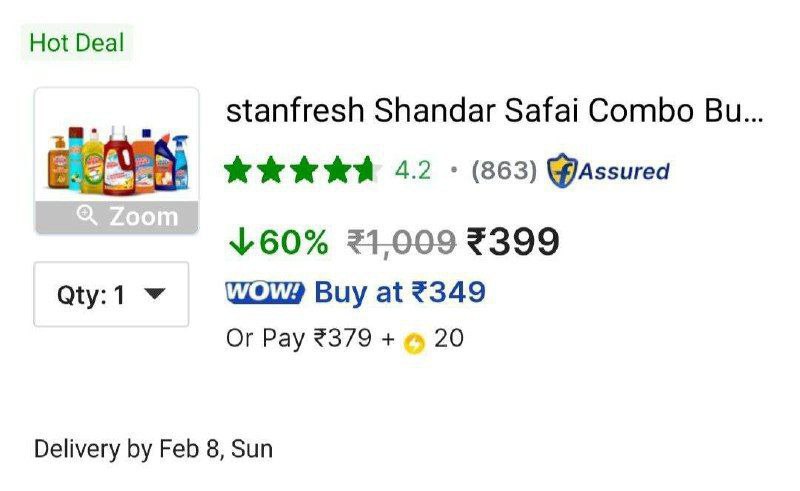Click the Flipkart Assured shield icon
This screenshot has width=800, height=491.
point(562,170)
